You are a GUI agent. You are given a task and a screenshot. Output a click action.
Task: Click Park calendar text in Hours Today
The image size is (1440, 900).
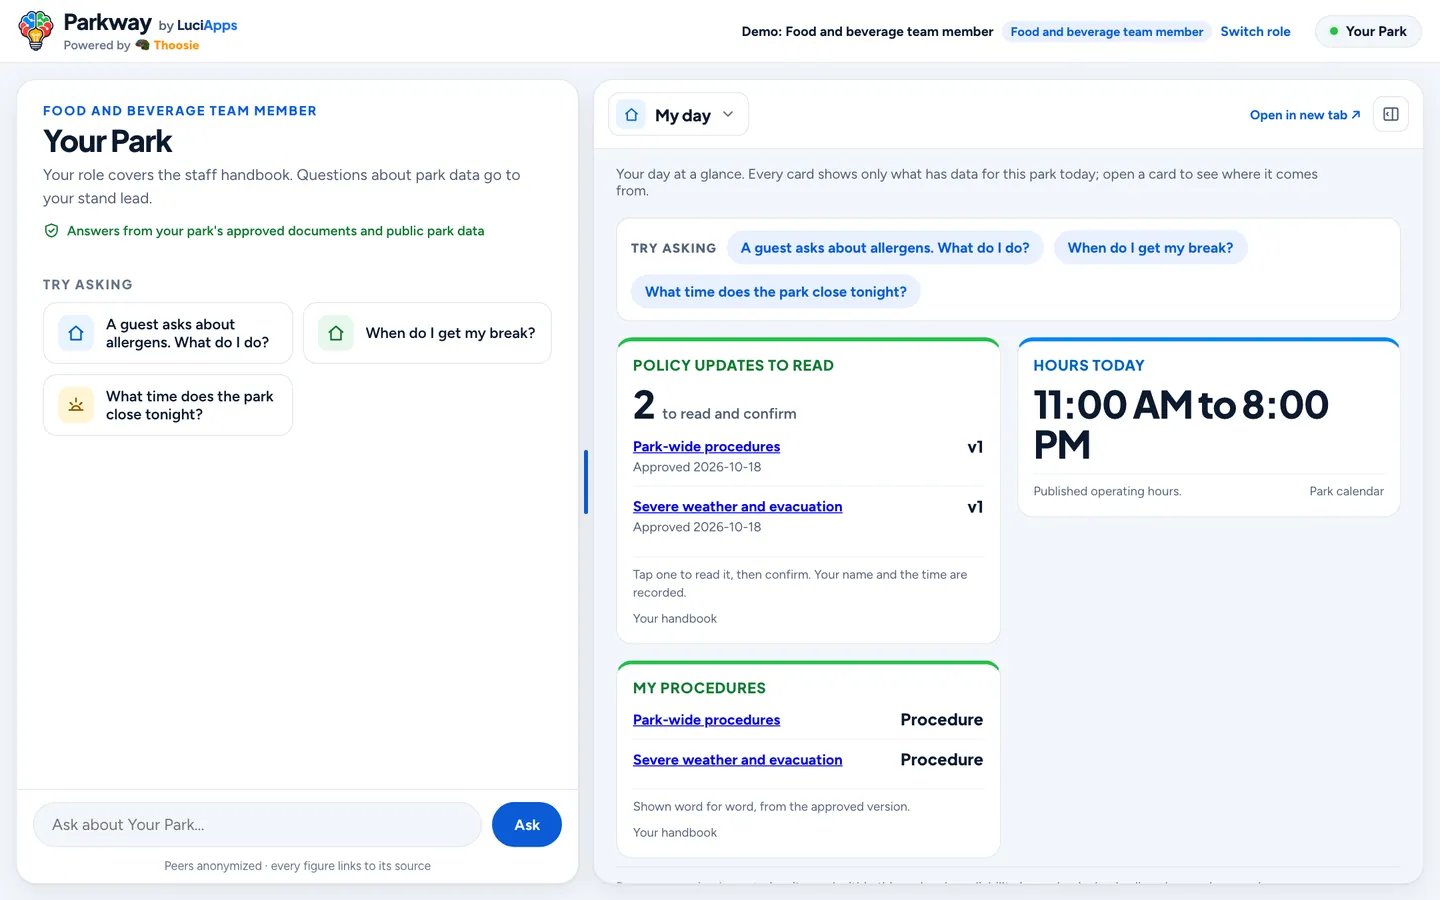pyautogui.click(x=1346, y=491)
